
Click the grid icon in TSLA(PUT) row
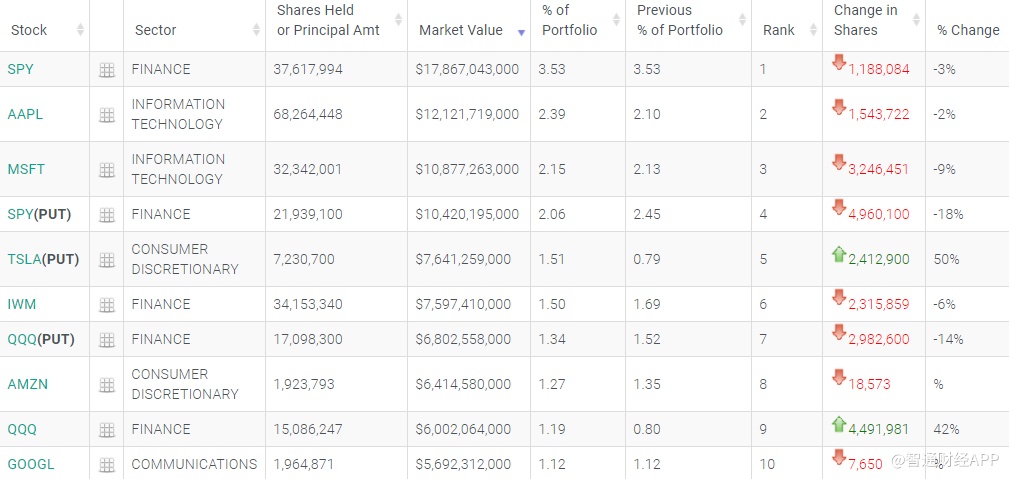(107, 260)
